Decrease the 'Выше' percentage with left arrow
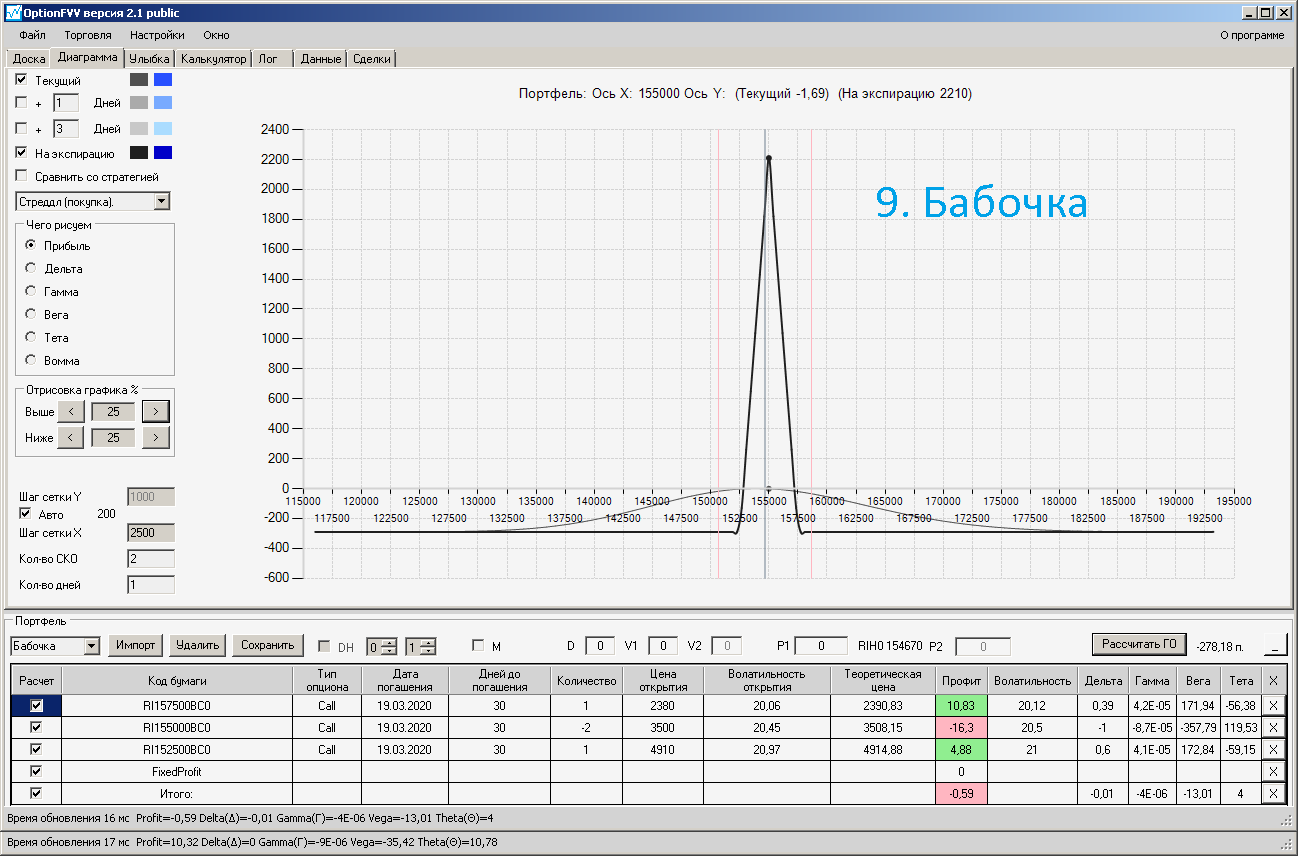Viewport: 1298px width, 856px height. [x=70, y=411]
